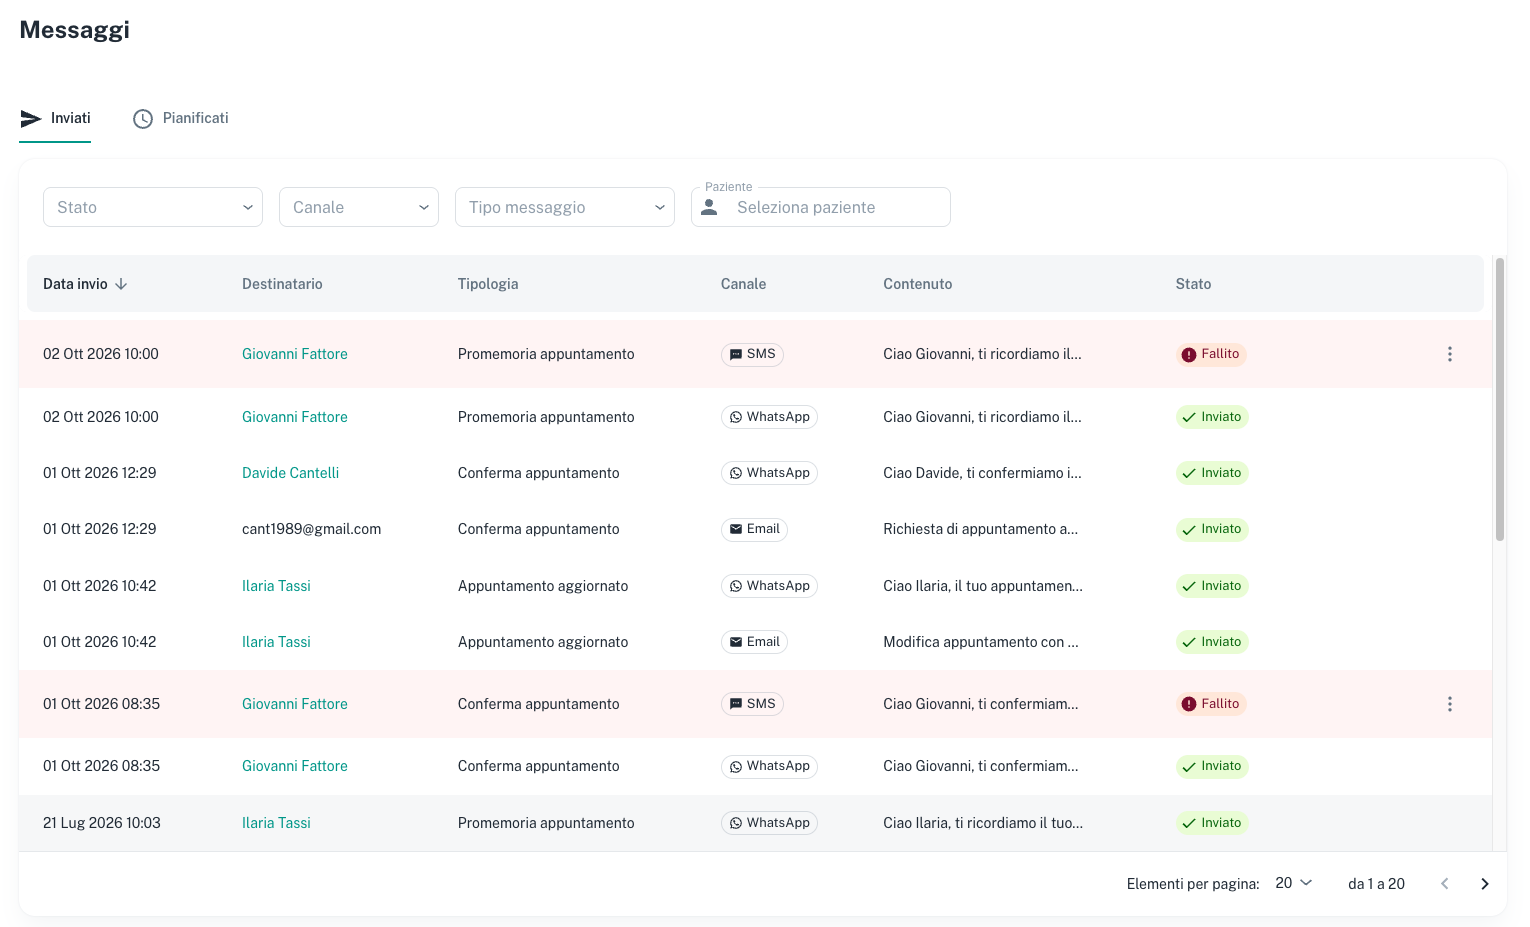This screenshot has width=1530, height=927.
Task: Click the 'da 1 a 20' pagination text
Action: point(1376,884)
